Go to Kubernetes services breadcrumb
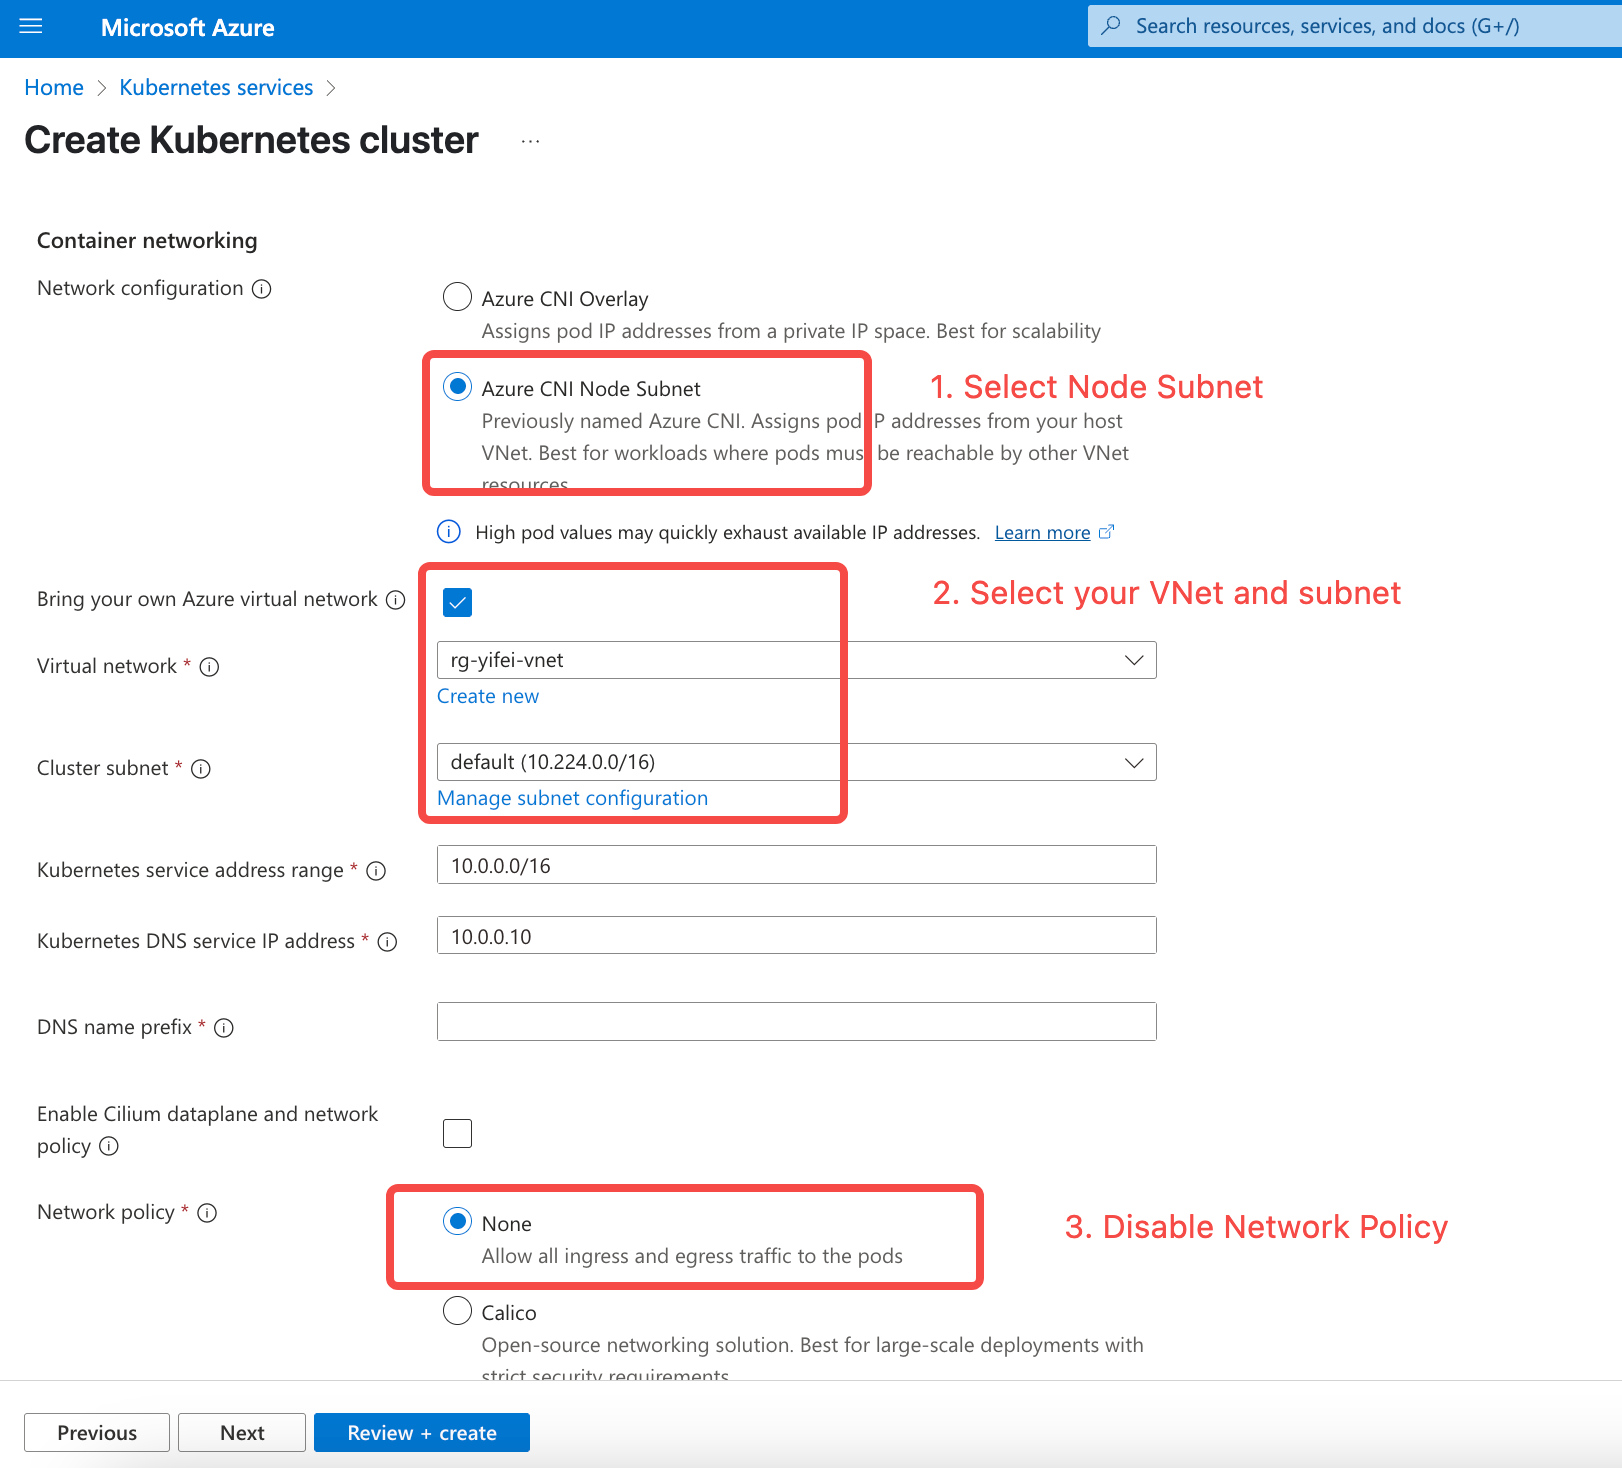Image resolution: width=1622 pixels, height=1468 pixels. click(216, 88)
